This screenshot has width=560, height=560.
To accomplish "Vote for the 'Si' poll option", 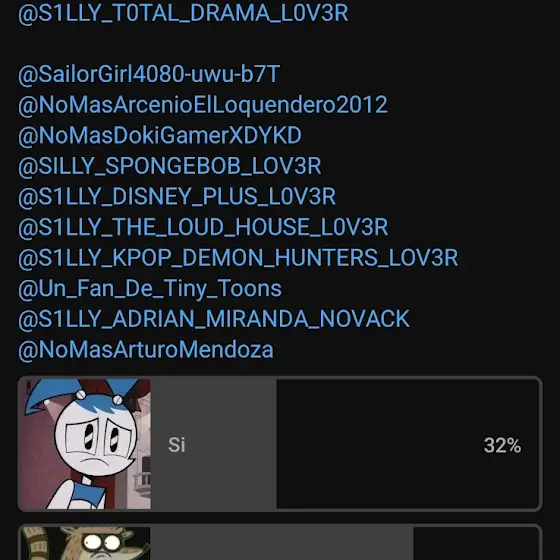I will click(x=280, y=444).
